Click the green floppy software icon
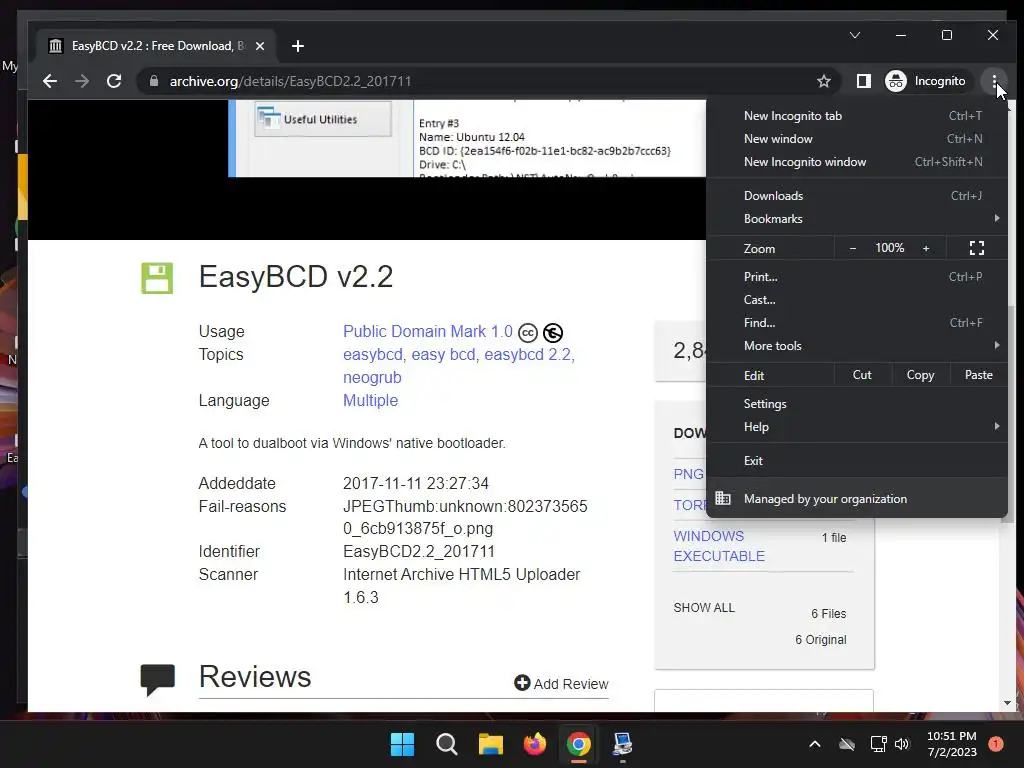Screen dimensions: 1024x768 (157, 278)
